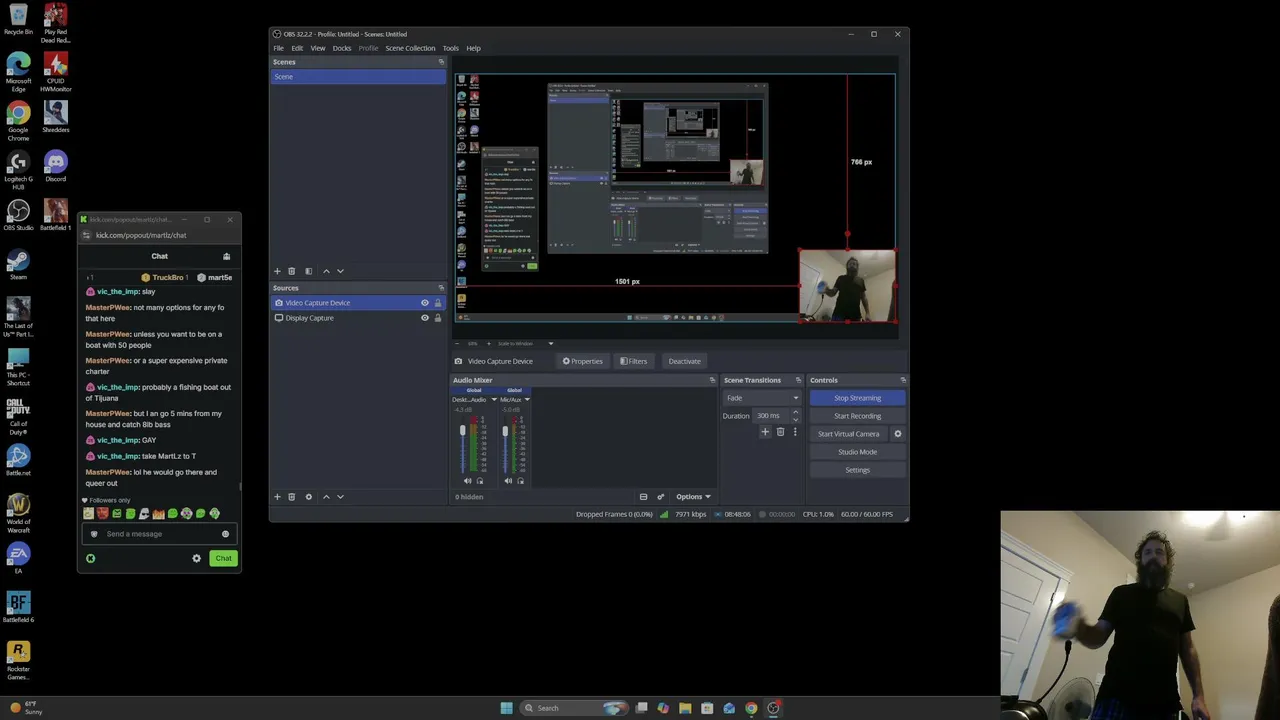Image resolution: width=1280 pixels, height=720 pixels.
Task: Open the Docks menu
Action: coord(342,48)
